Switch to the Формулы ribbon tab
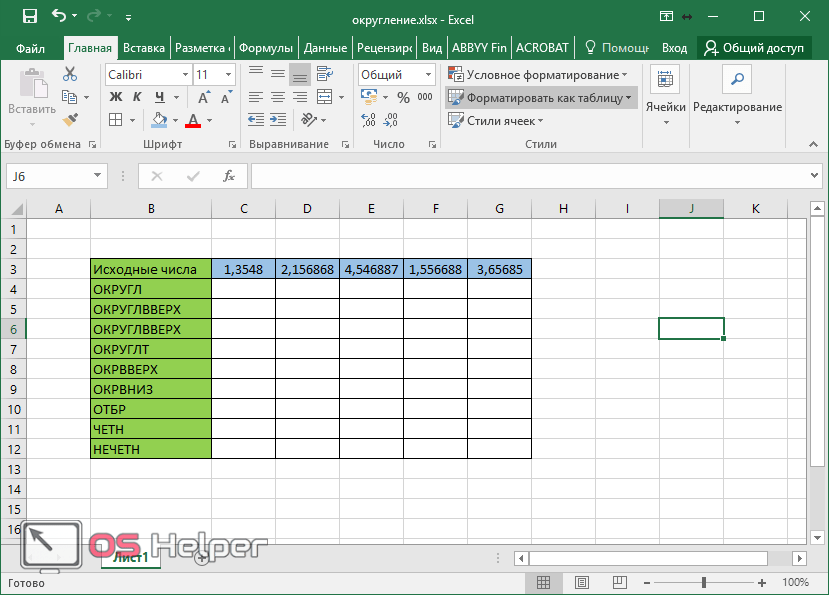This screenshot has height=595, width=829. click(265, 48)
